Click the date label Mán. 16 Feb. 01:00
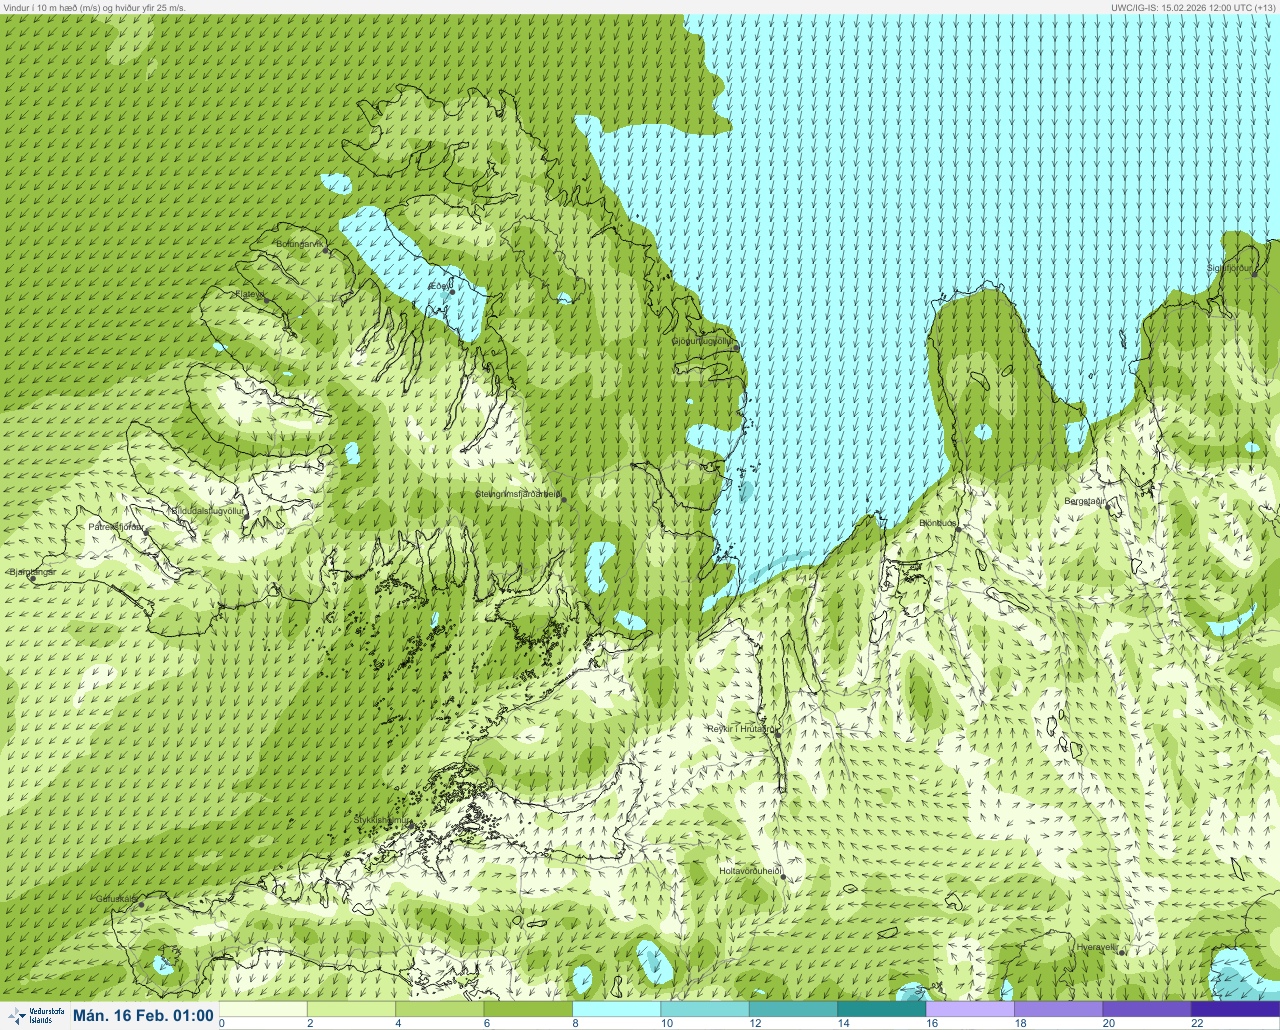1280x1030 pixels. pos(144,1016)
